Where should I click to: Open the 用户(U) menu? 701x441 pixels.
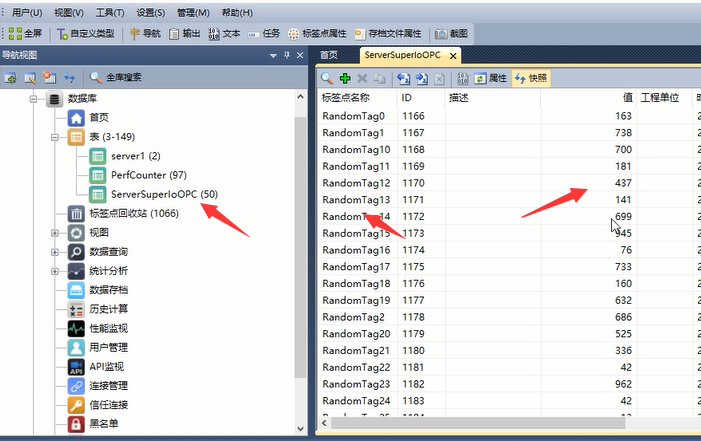(26, 13)
